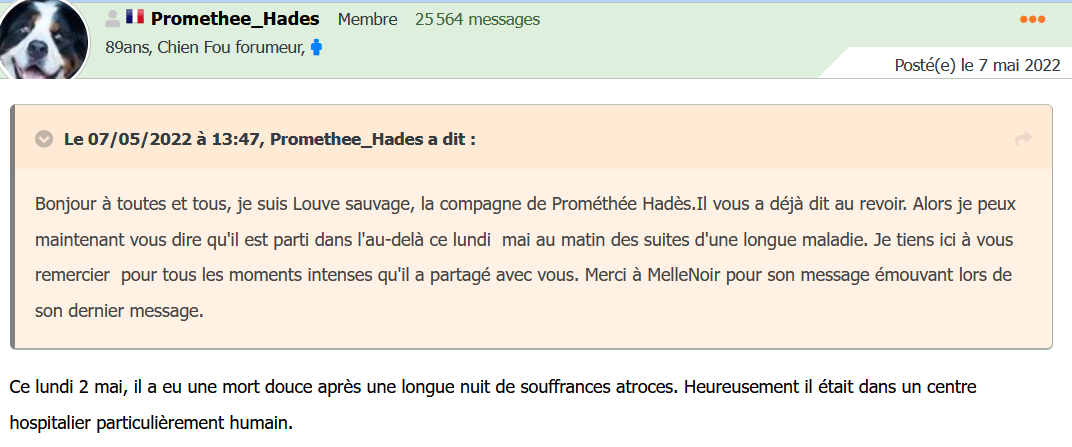This screenshot has width=1072, height=447.
Task: Click "89ans, Chien Fou forumeur" member title
Action: 206,48
